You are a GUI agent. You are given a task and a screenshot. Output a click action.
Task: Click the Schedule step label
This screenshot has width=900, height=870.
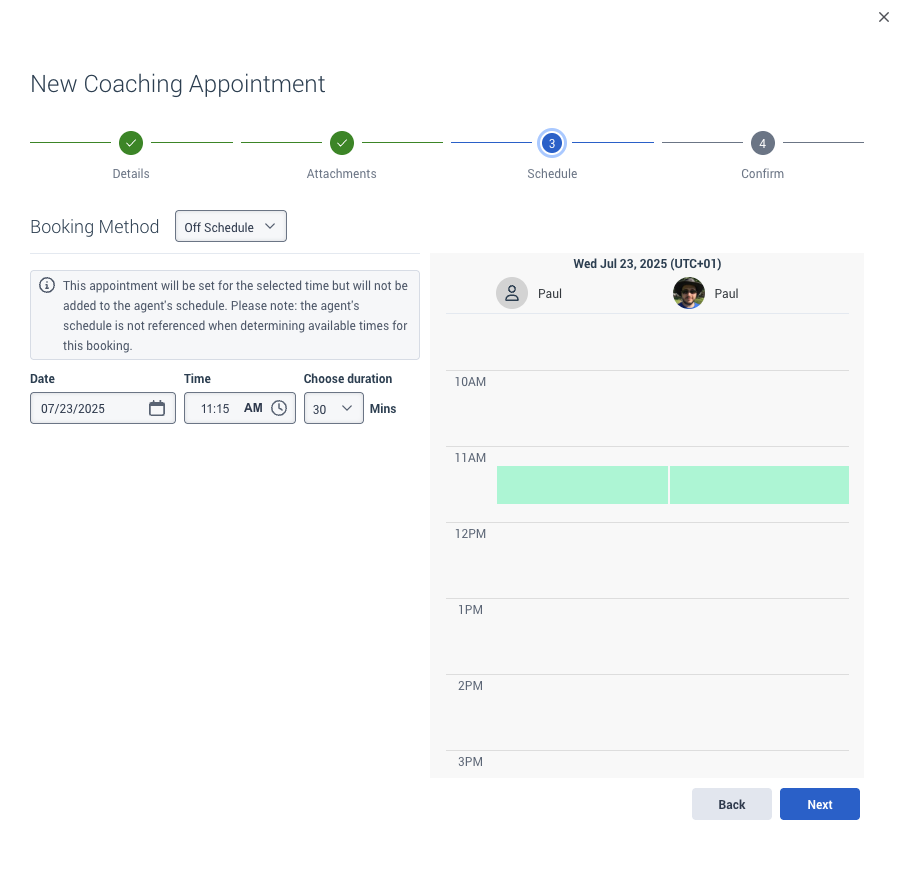[x=552, y=174]
